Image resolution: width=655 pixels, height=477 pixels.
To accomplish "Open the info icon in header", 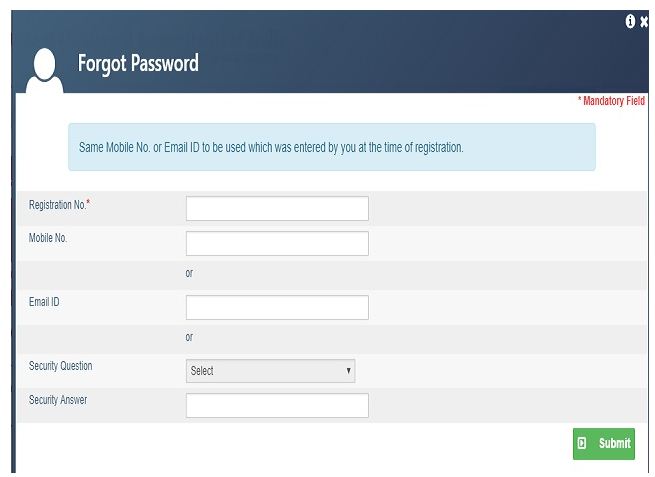I will click(630, 21).
